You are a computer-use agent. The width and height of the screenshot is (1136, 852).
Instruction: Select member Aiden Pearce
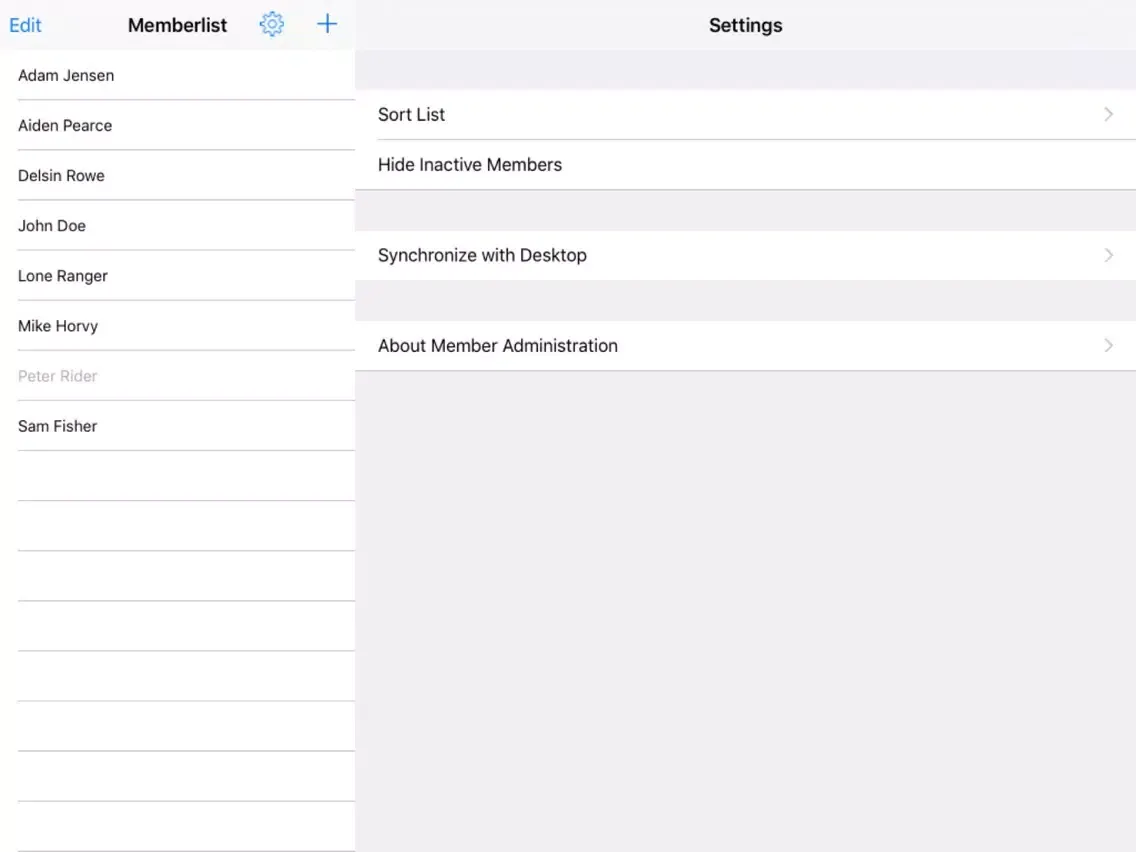point(178,125)
